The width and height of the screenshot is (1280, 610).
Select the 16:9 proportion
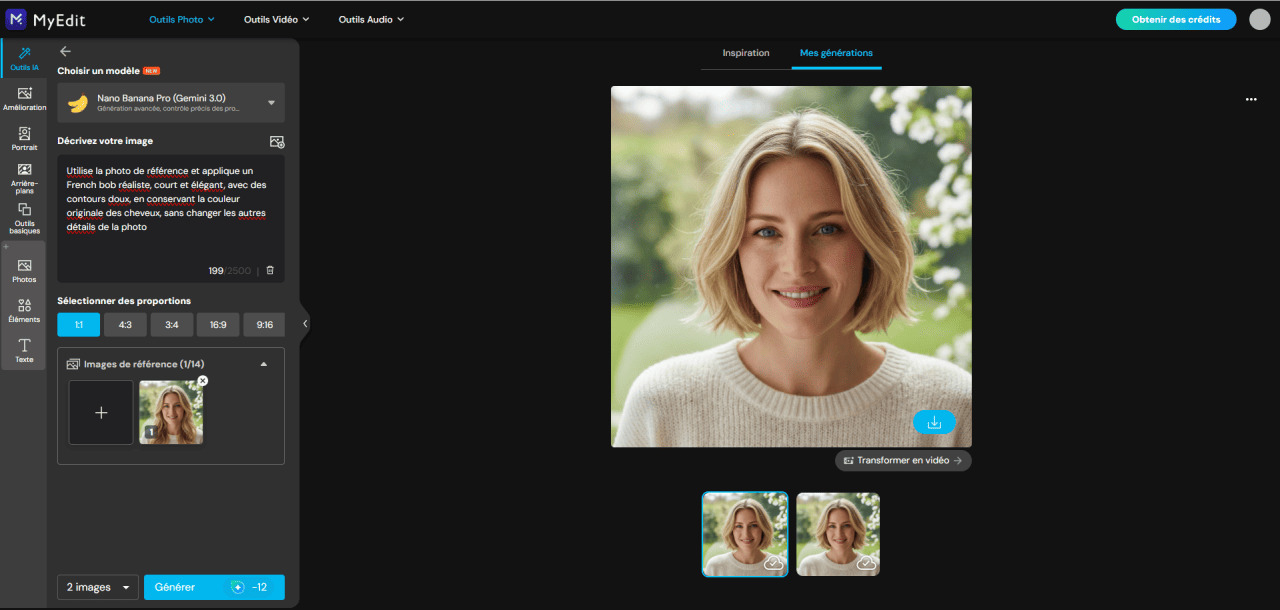218,325
